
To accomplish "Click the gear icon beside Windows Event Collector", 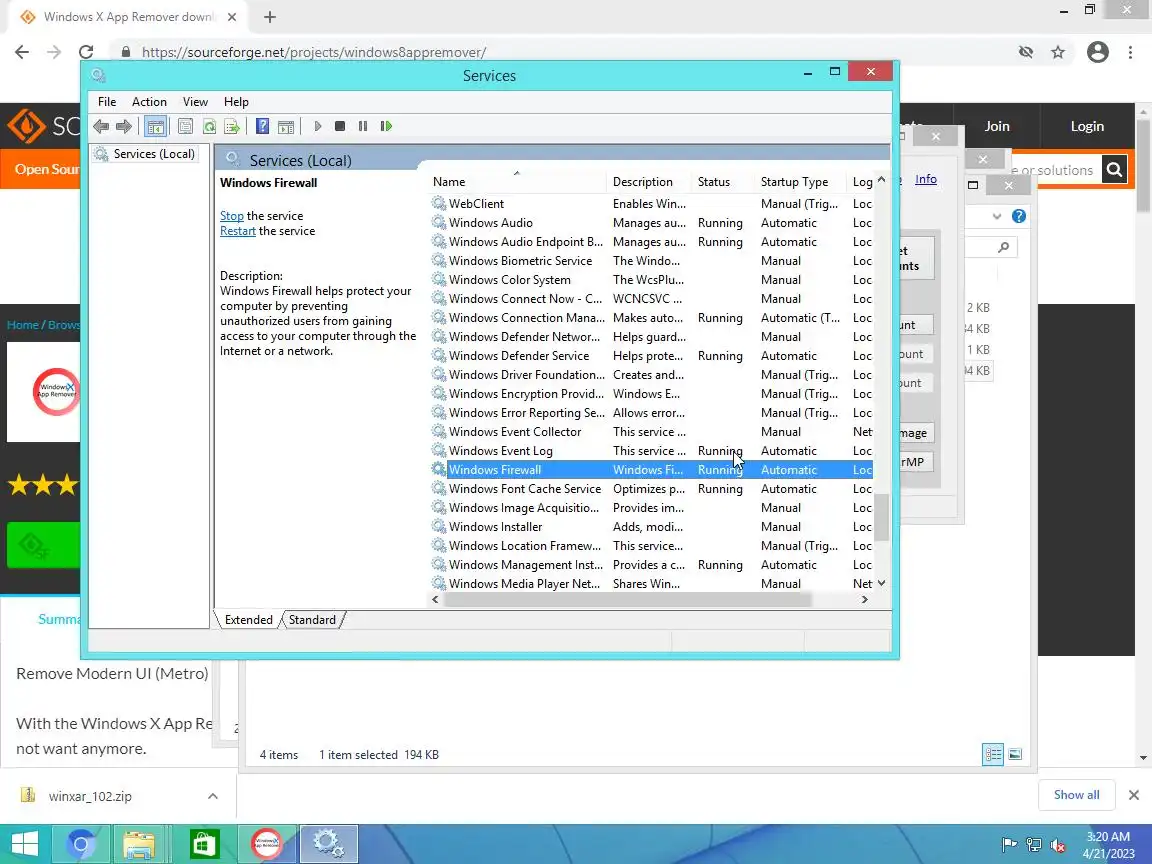I will tap(439, 431).
